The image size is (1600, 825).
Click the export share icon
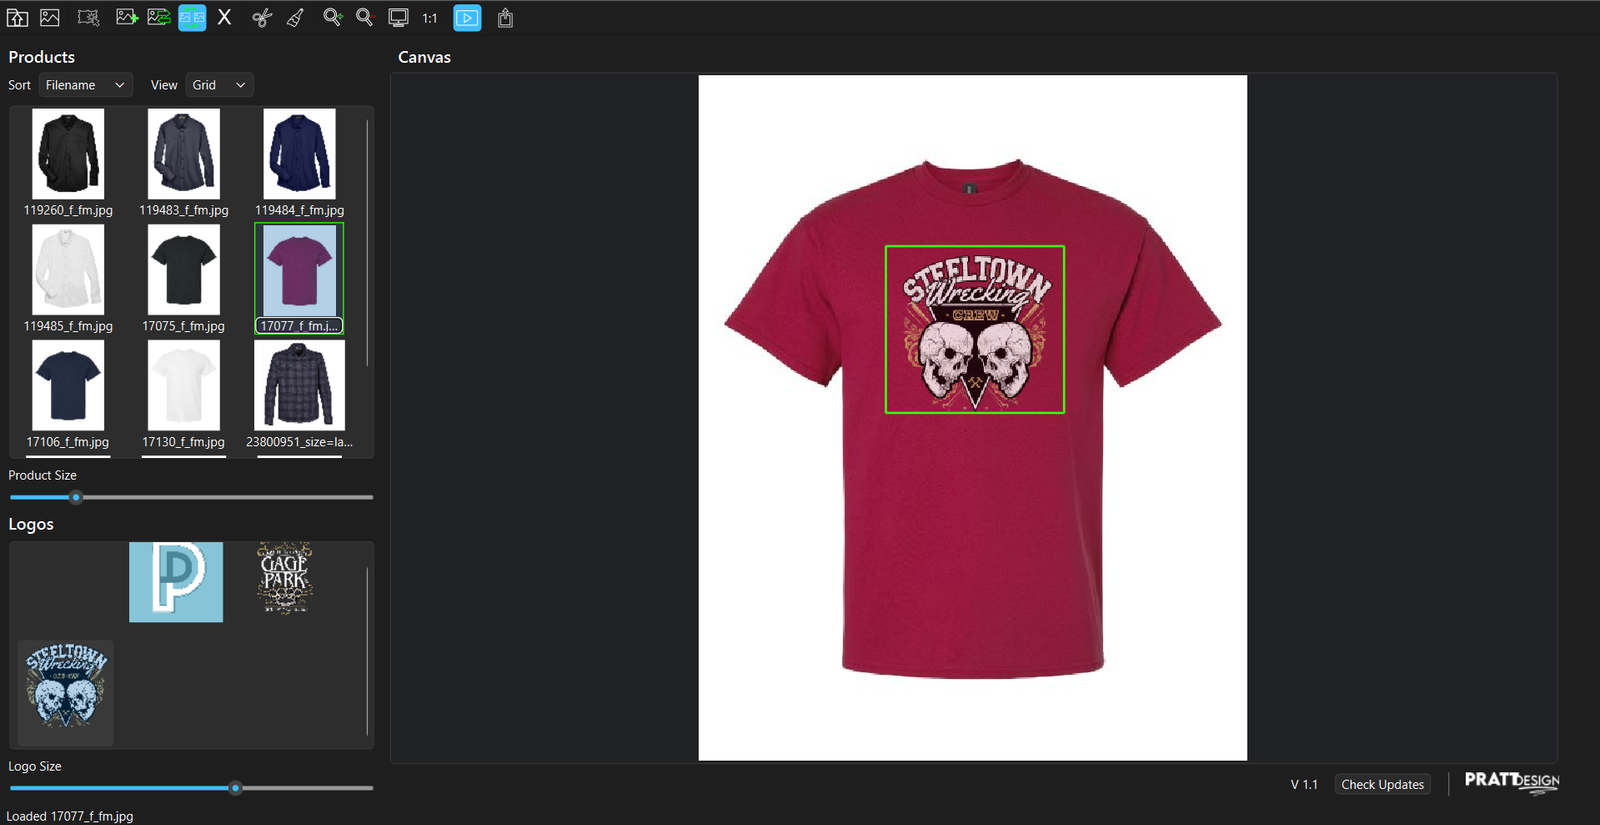coord(505,18)
